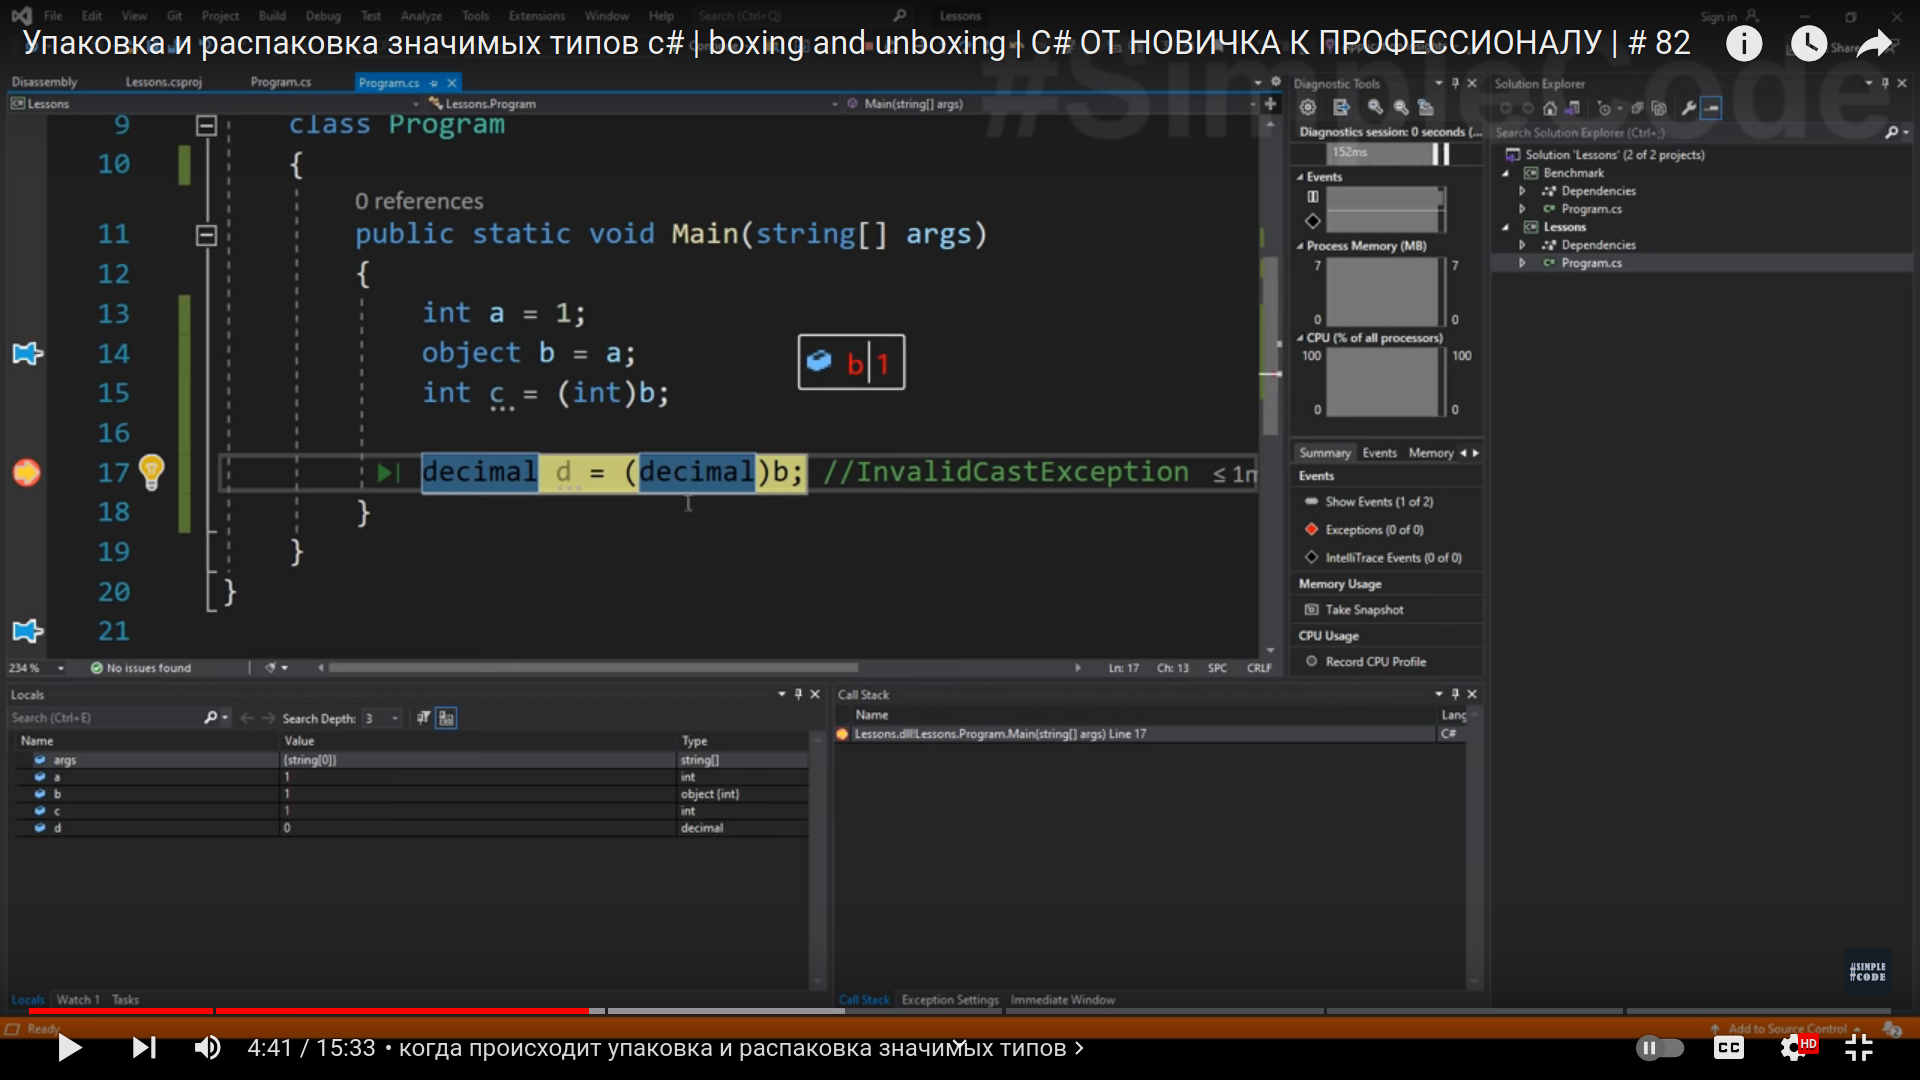This screenshot has width=1920, height=1080.
Task: Click Take Snapshot link
Action: [x=1363, y=610]
